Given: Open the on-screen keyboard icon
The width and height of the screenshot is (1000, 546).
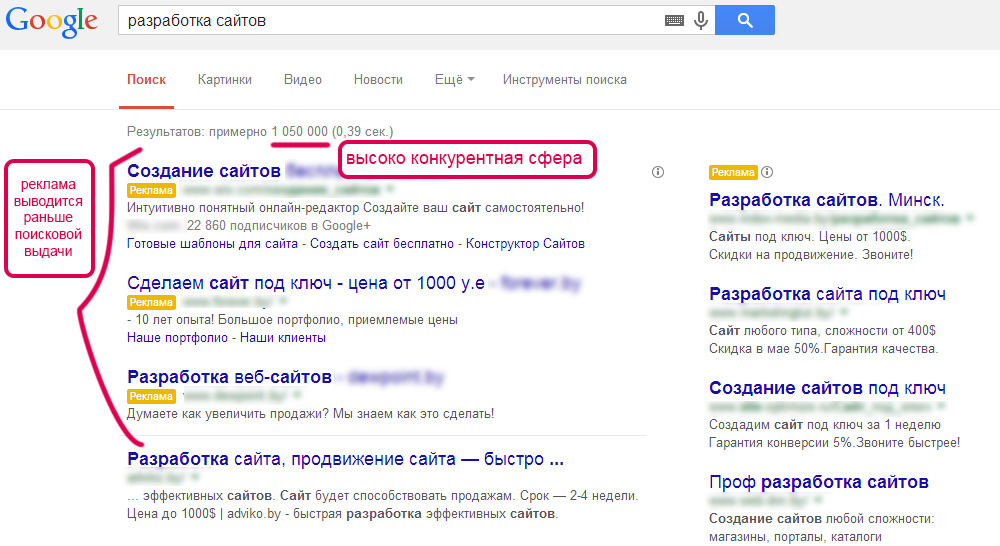Looking at the screenshot, I should tap(674, 20).
